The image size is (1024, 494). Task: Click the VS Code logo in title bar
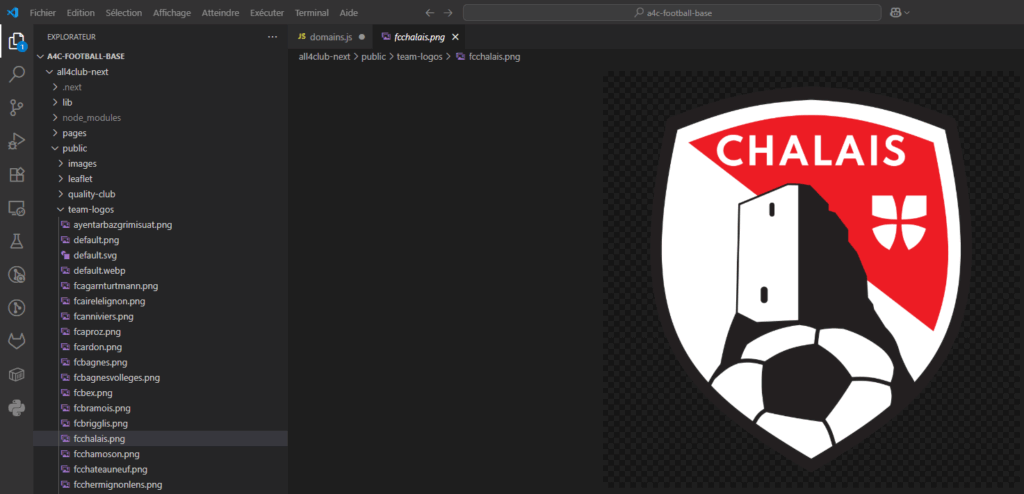click(12, 12)
